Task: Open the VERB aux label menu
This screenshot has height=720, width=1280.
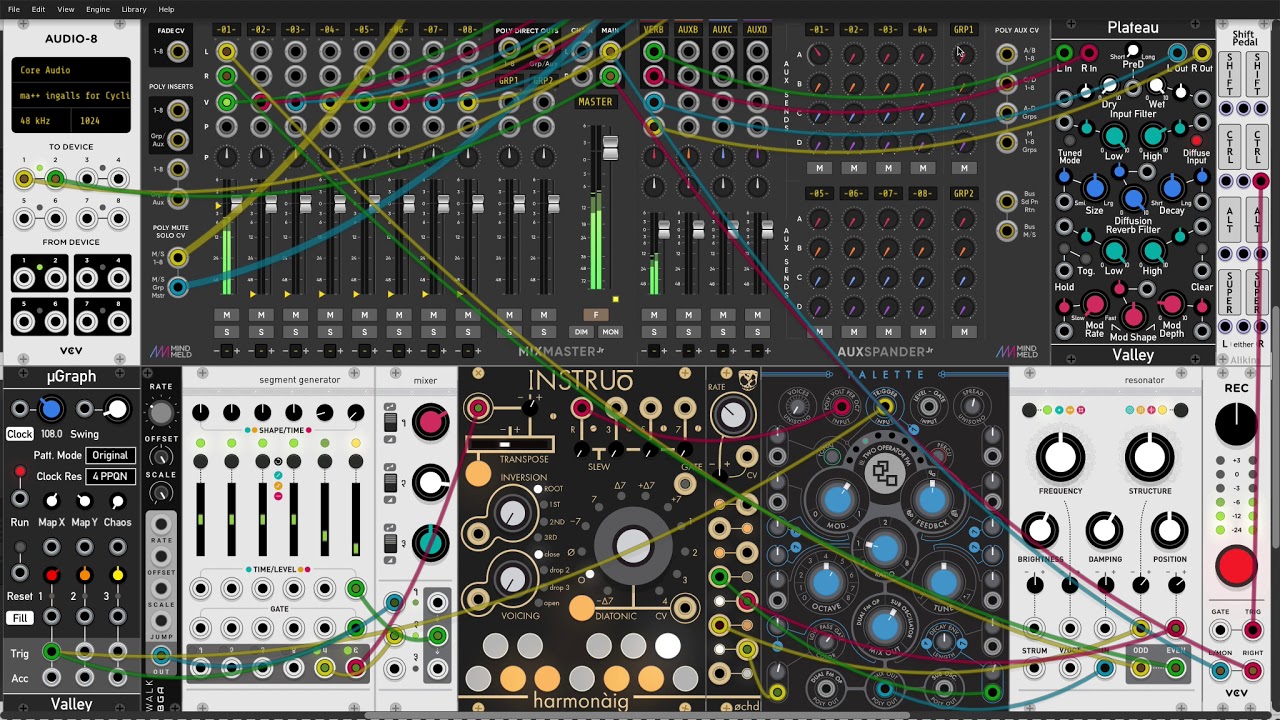Action: [653, 30]
